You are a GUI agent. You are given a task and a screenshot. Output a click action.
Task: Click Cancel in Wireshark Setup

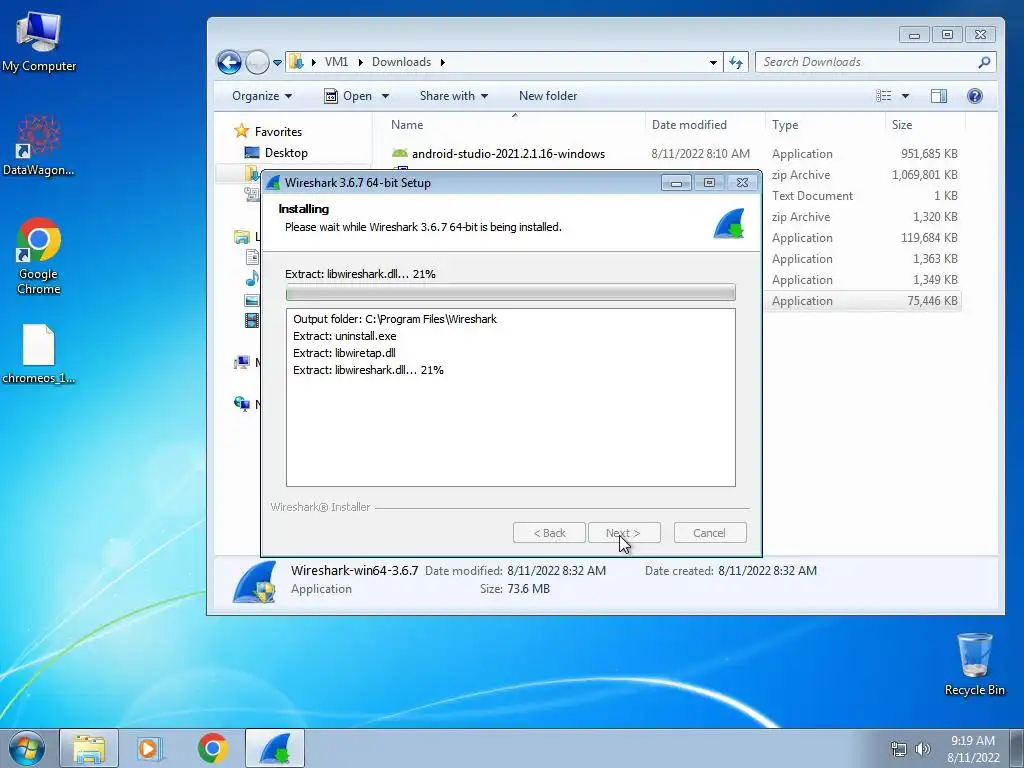point(709,533)
